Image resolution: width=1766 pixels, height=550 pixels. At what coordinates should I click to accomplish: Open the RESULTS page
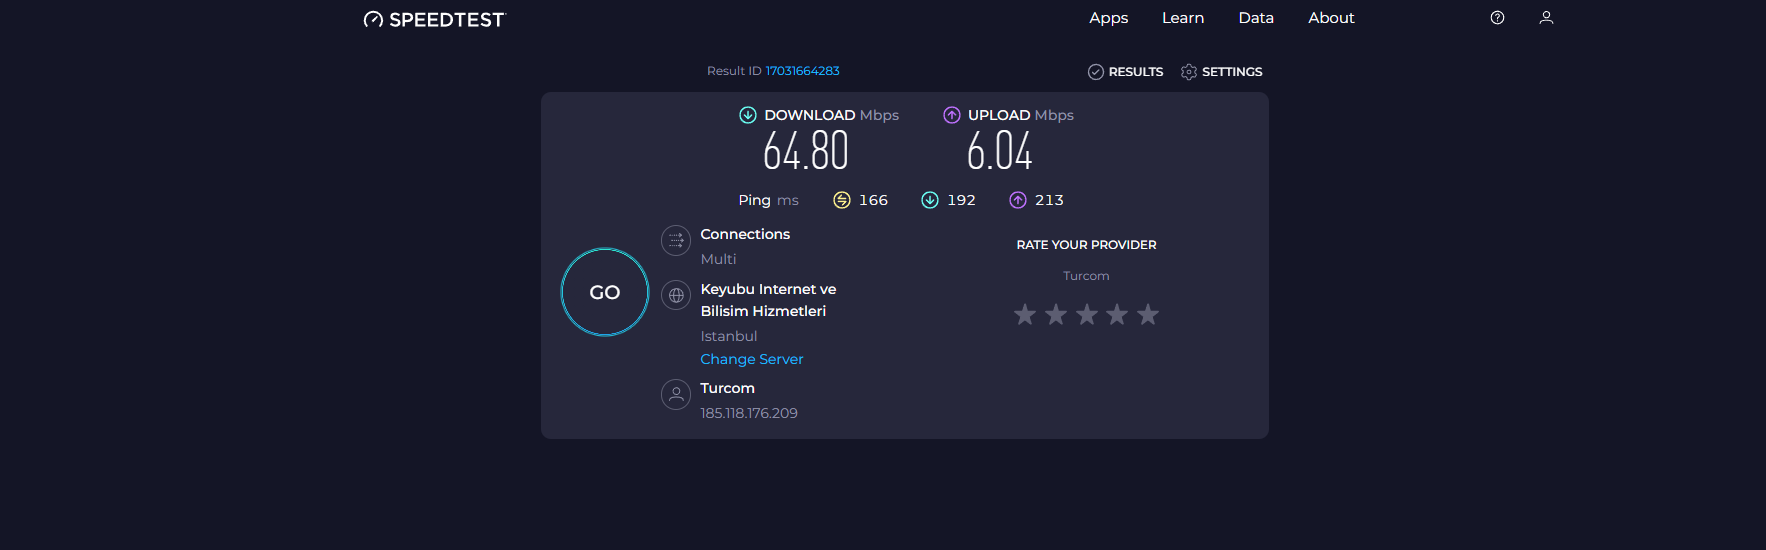click(x=1136, y=72)
